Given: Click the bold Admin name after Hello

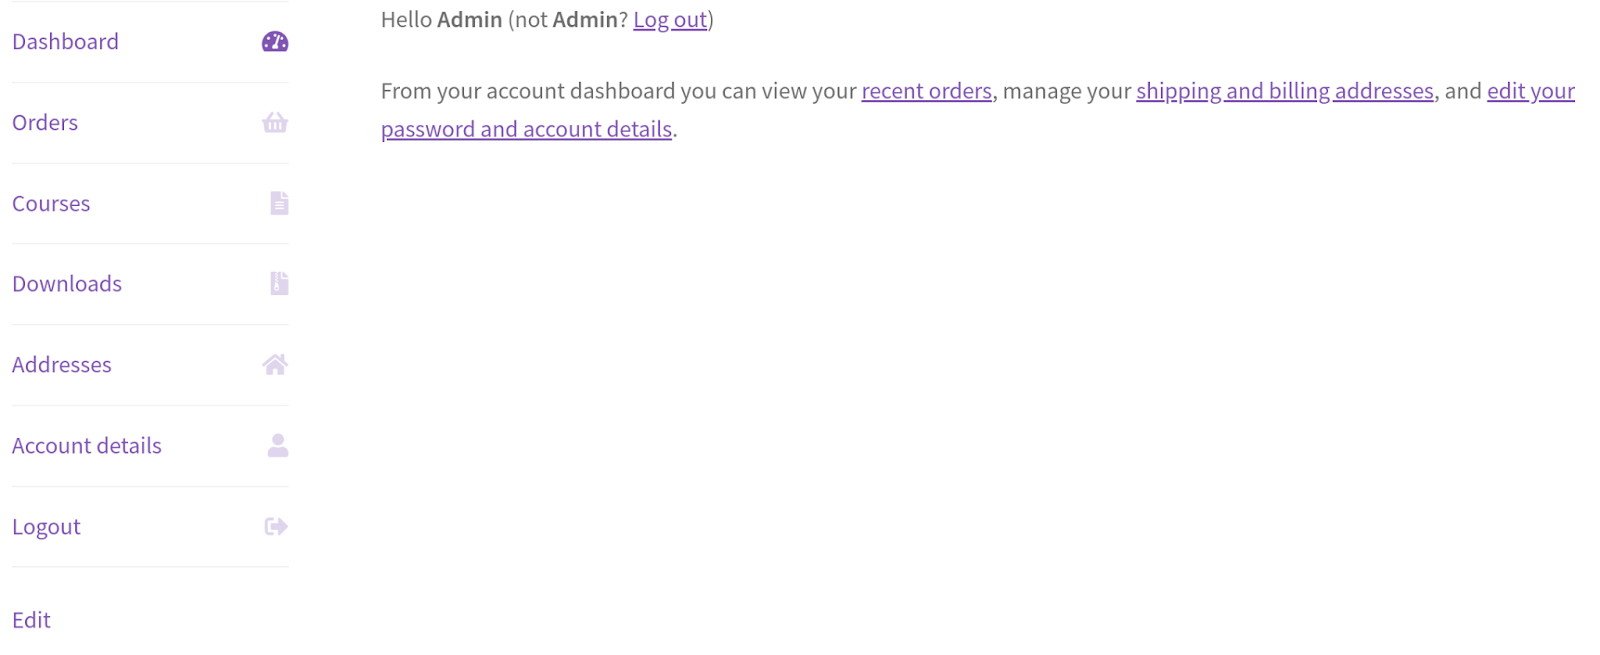Looking at the screenshot, I should point(469,20).
